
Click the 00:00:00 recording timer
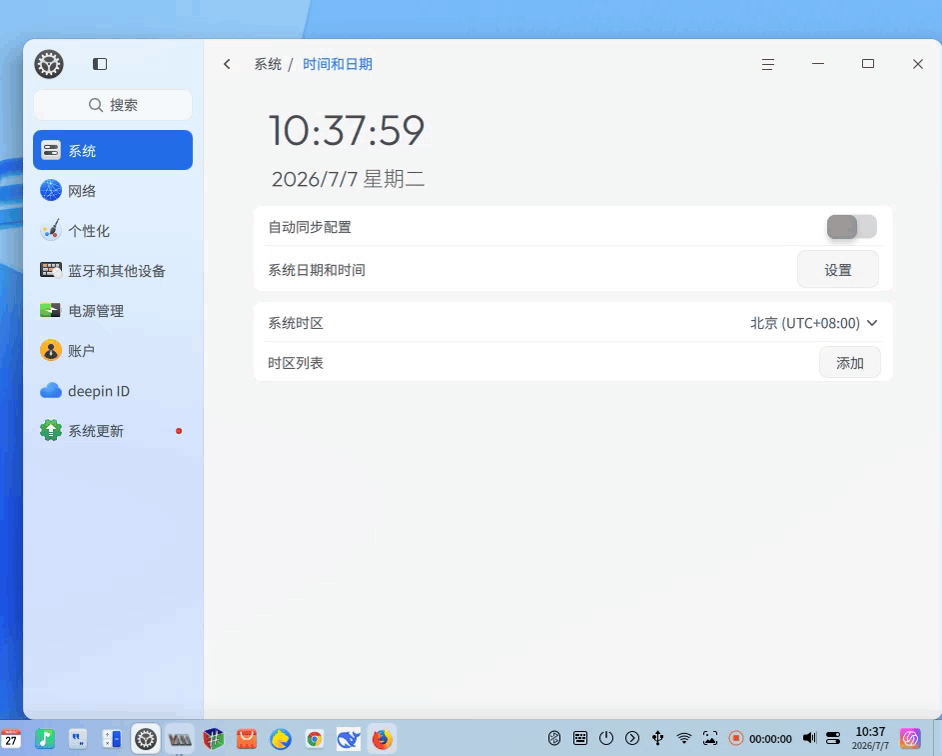pos(770,739)
